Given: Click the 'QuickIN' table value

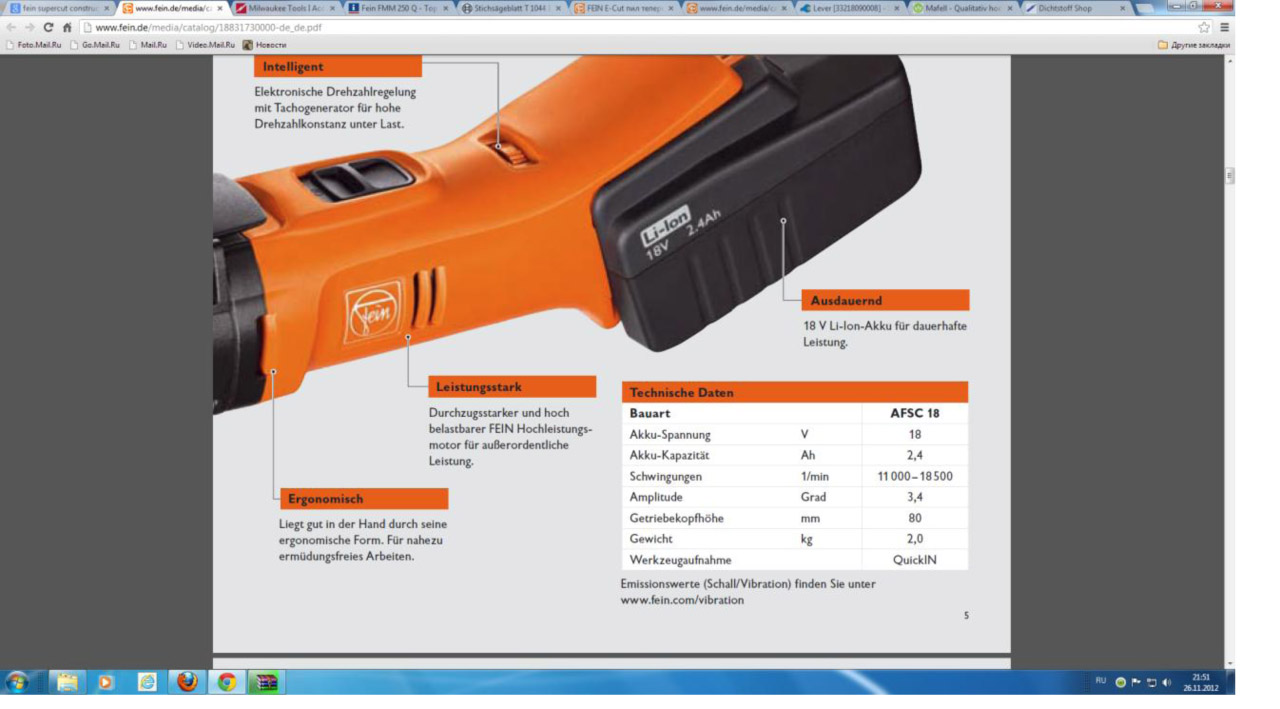Looking at the screenshot, I should (915, 560).
